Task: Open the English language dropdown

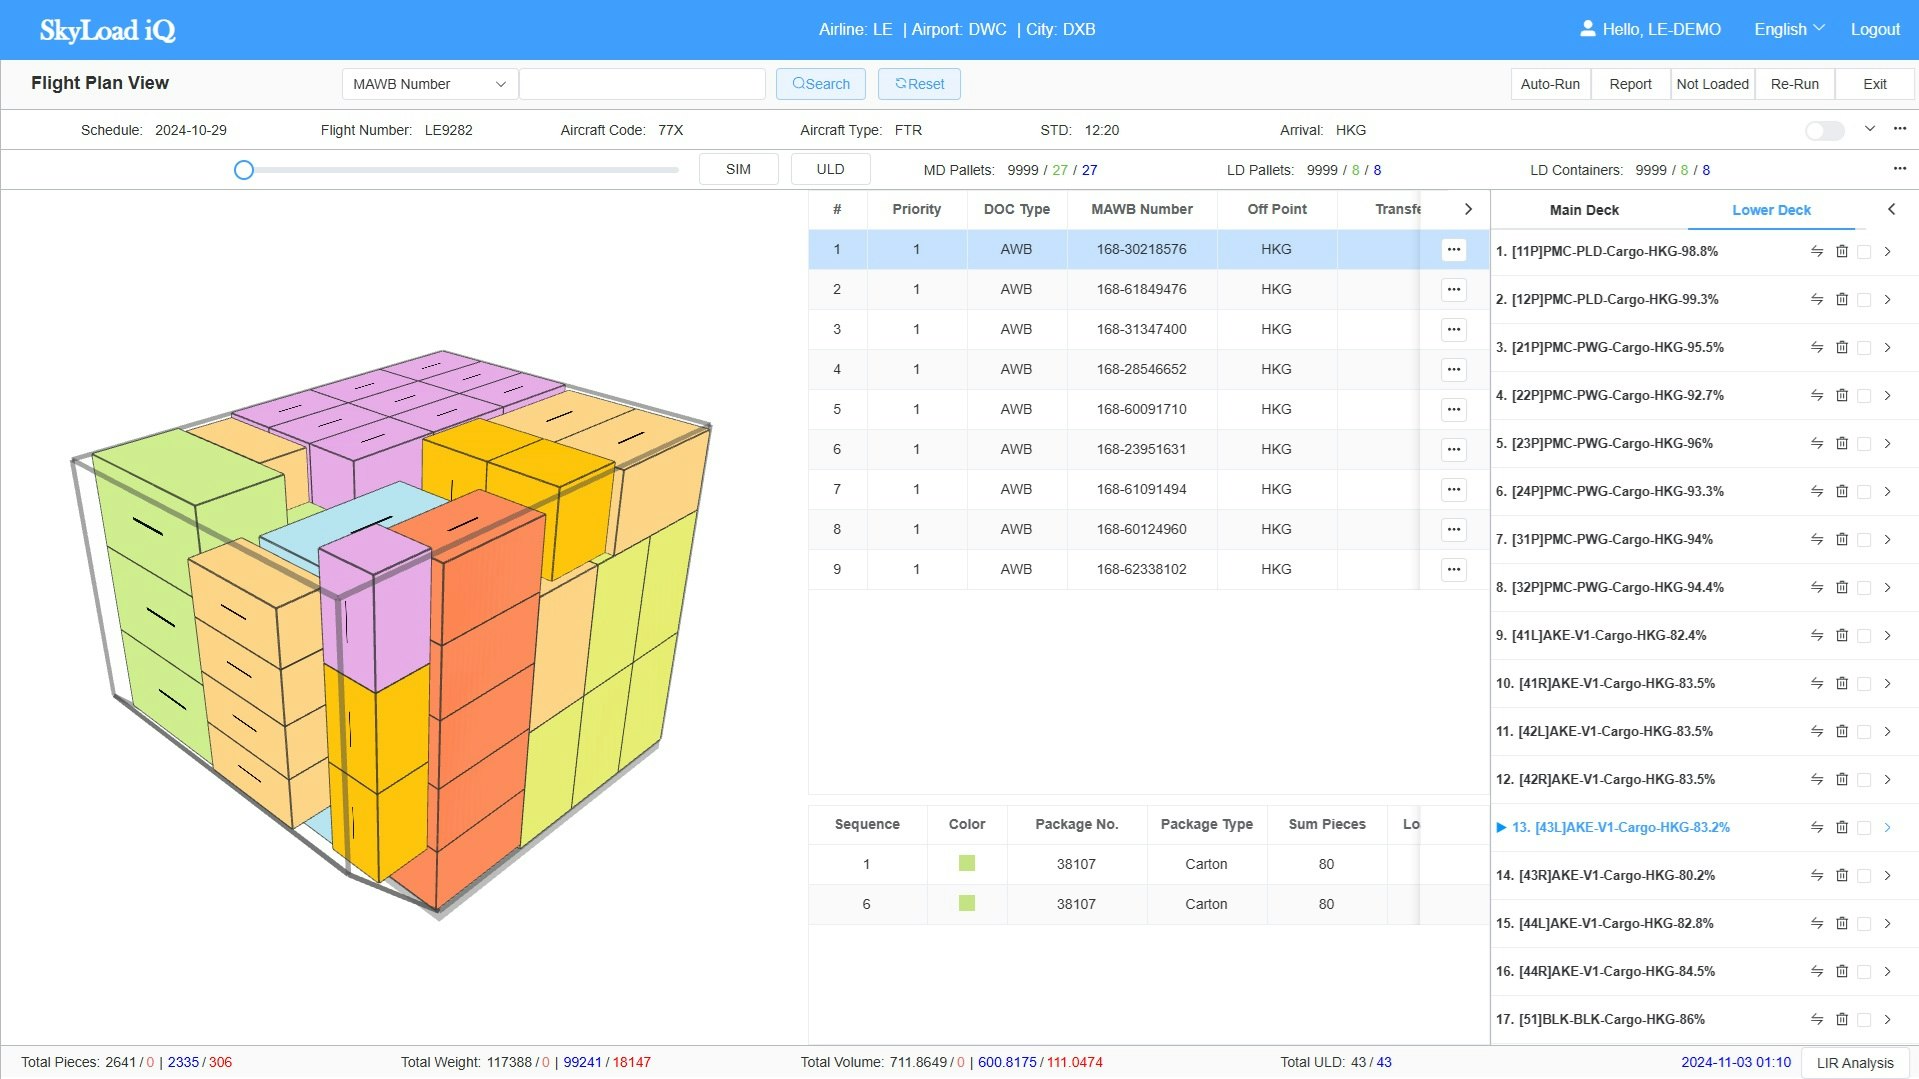Action: pyautogui.click(x=1789, y=29)
